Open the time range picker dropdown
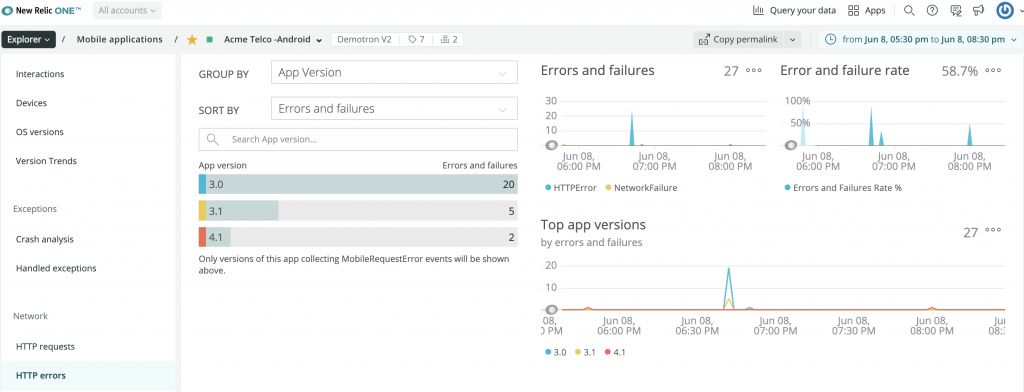The image size is (1024, 392). point(920,39)
